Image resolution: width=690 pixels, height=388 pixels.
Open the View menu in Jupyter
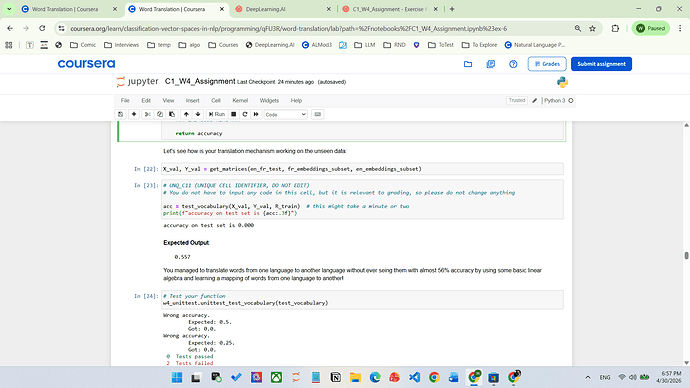(168, 101)
